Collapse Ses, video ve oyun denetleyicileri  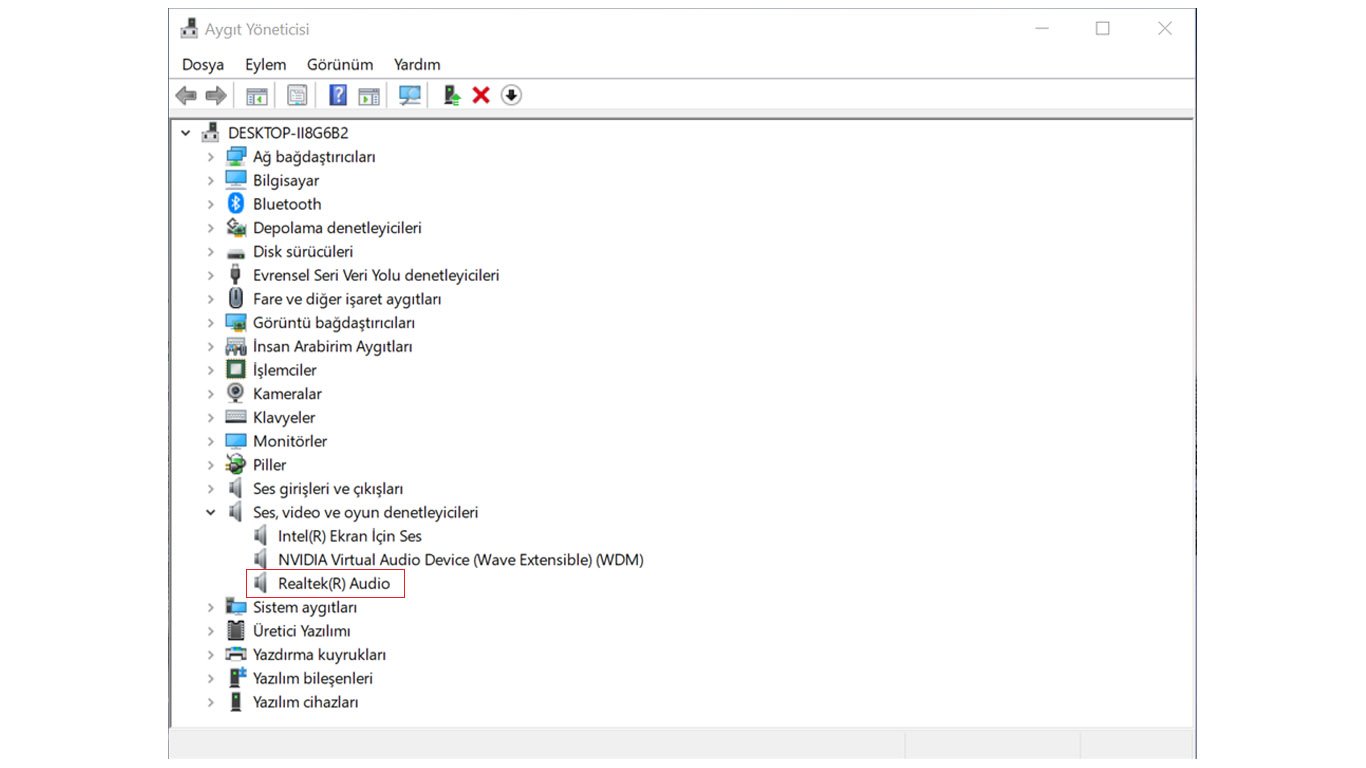[x=210, y=512]
